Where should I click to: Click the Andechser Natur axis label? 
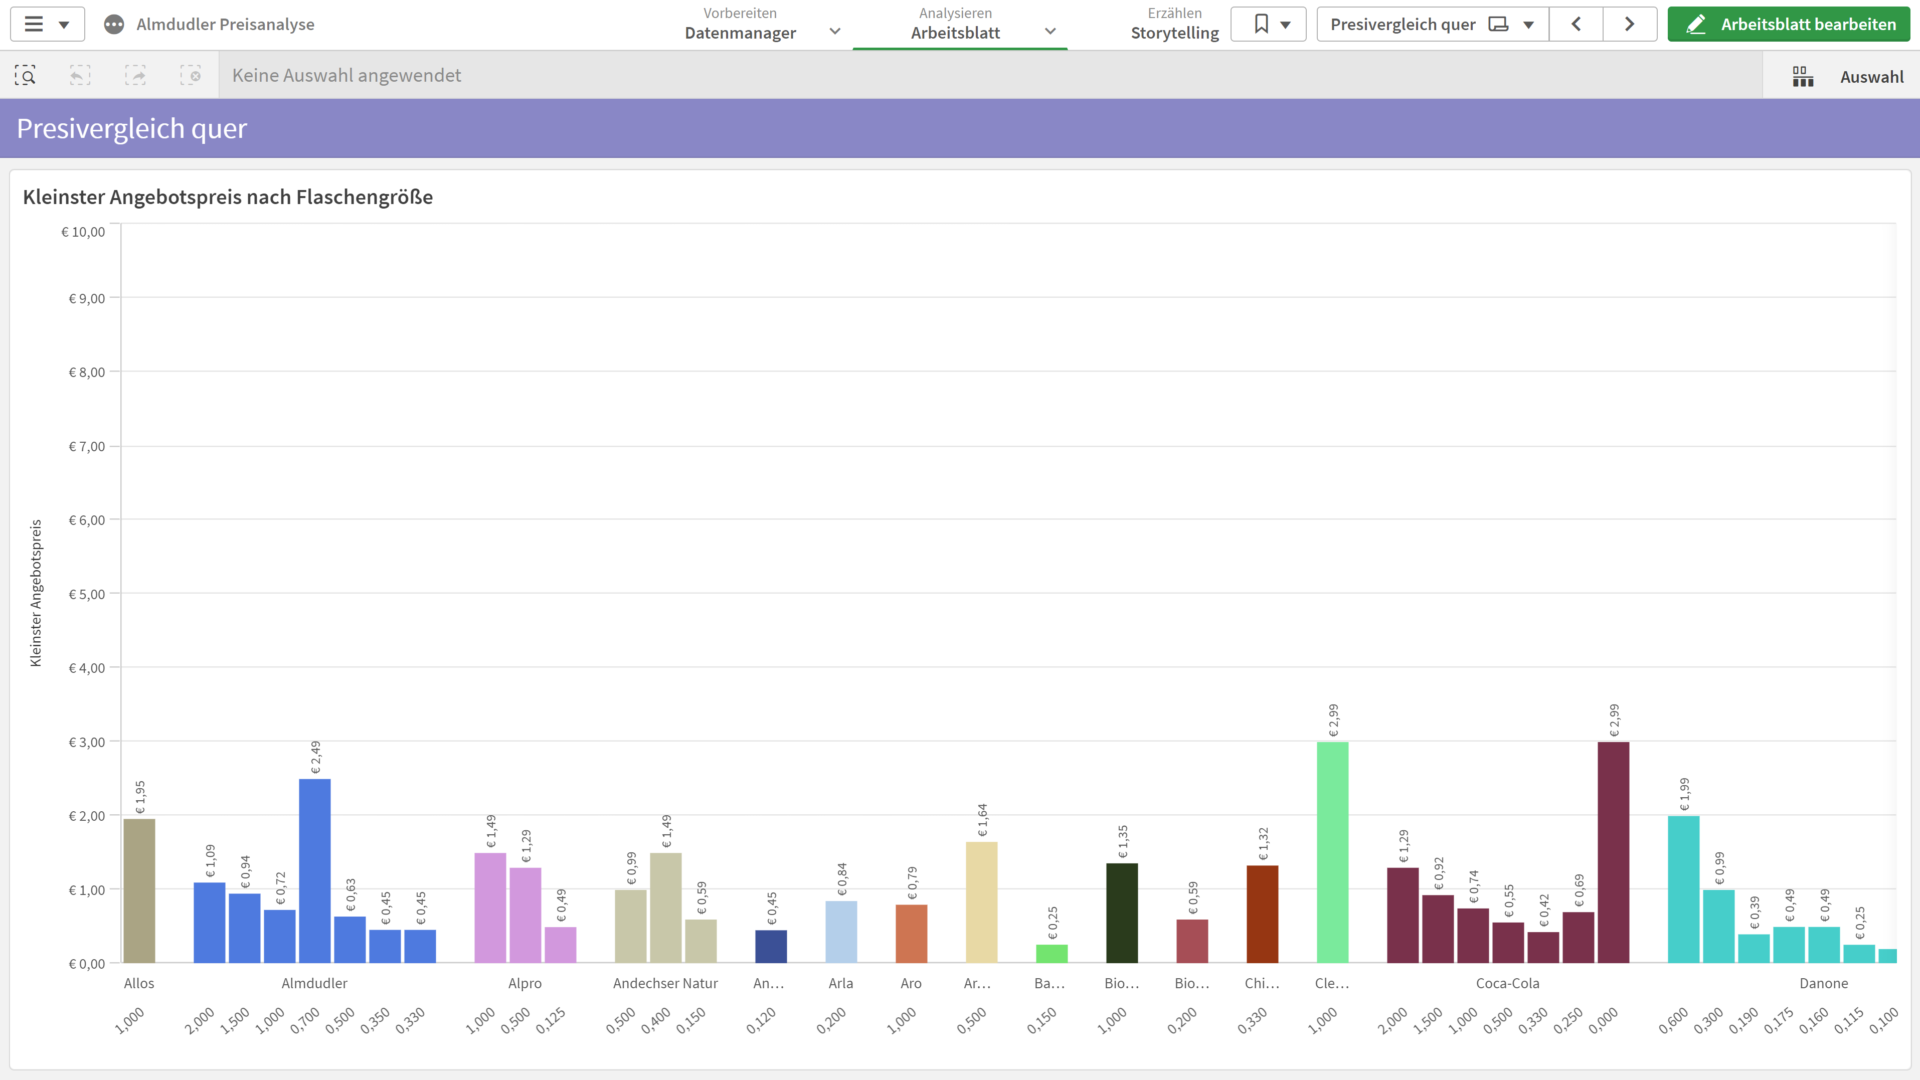coord(665,983)
